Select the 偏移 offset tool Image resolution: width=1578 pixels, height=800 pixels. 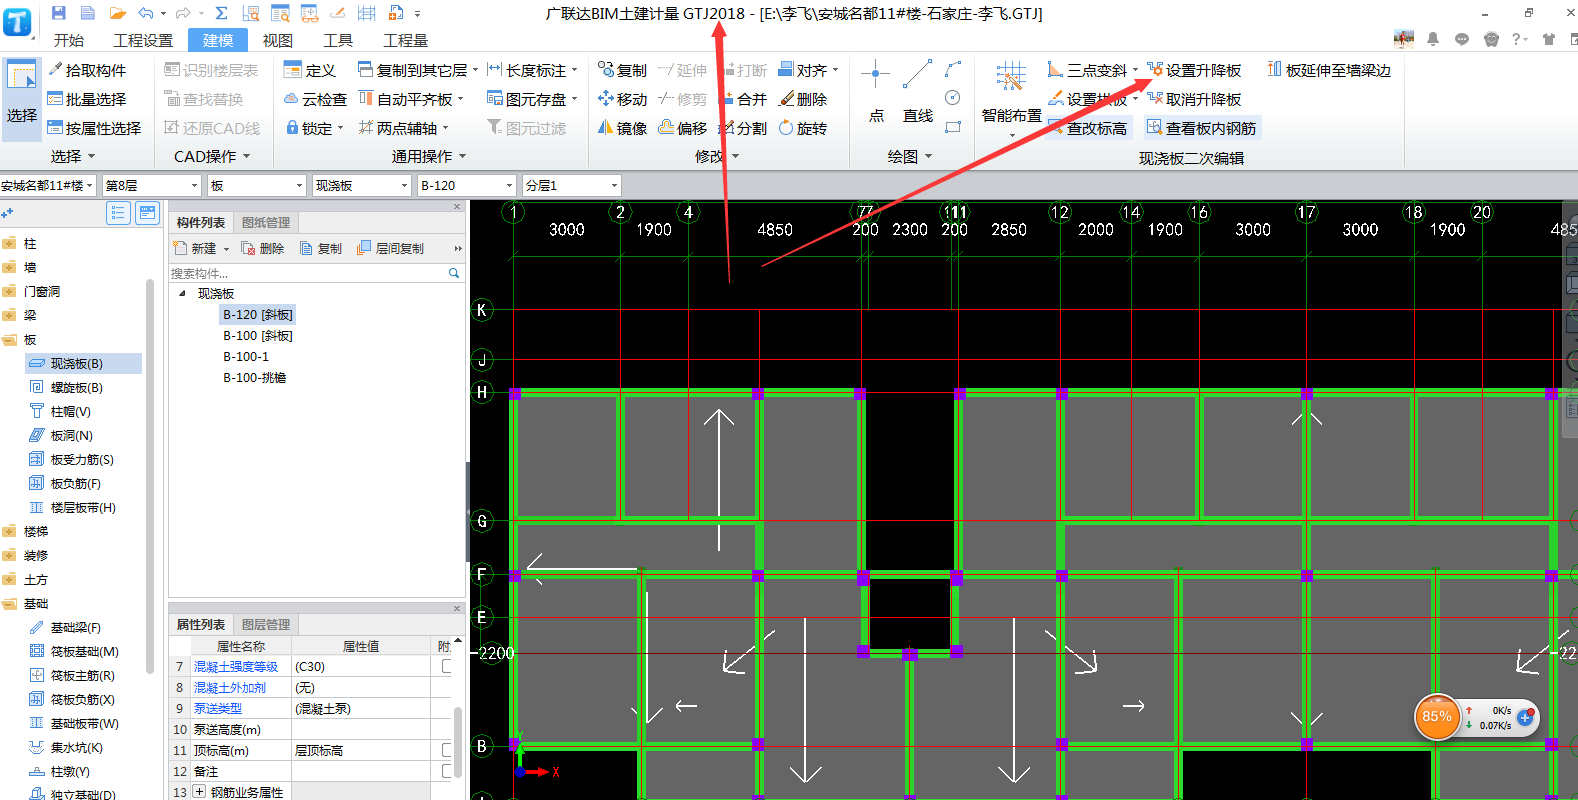click(683, 128)
